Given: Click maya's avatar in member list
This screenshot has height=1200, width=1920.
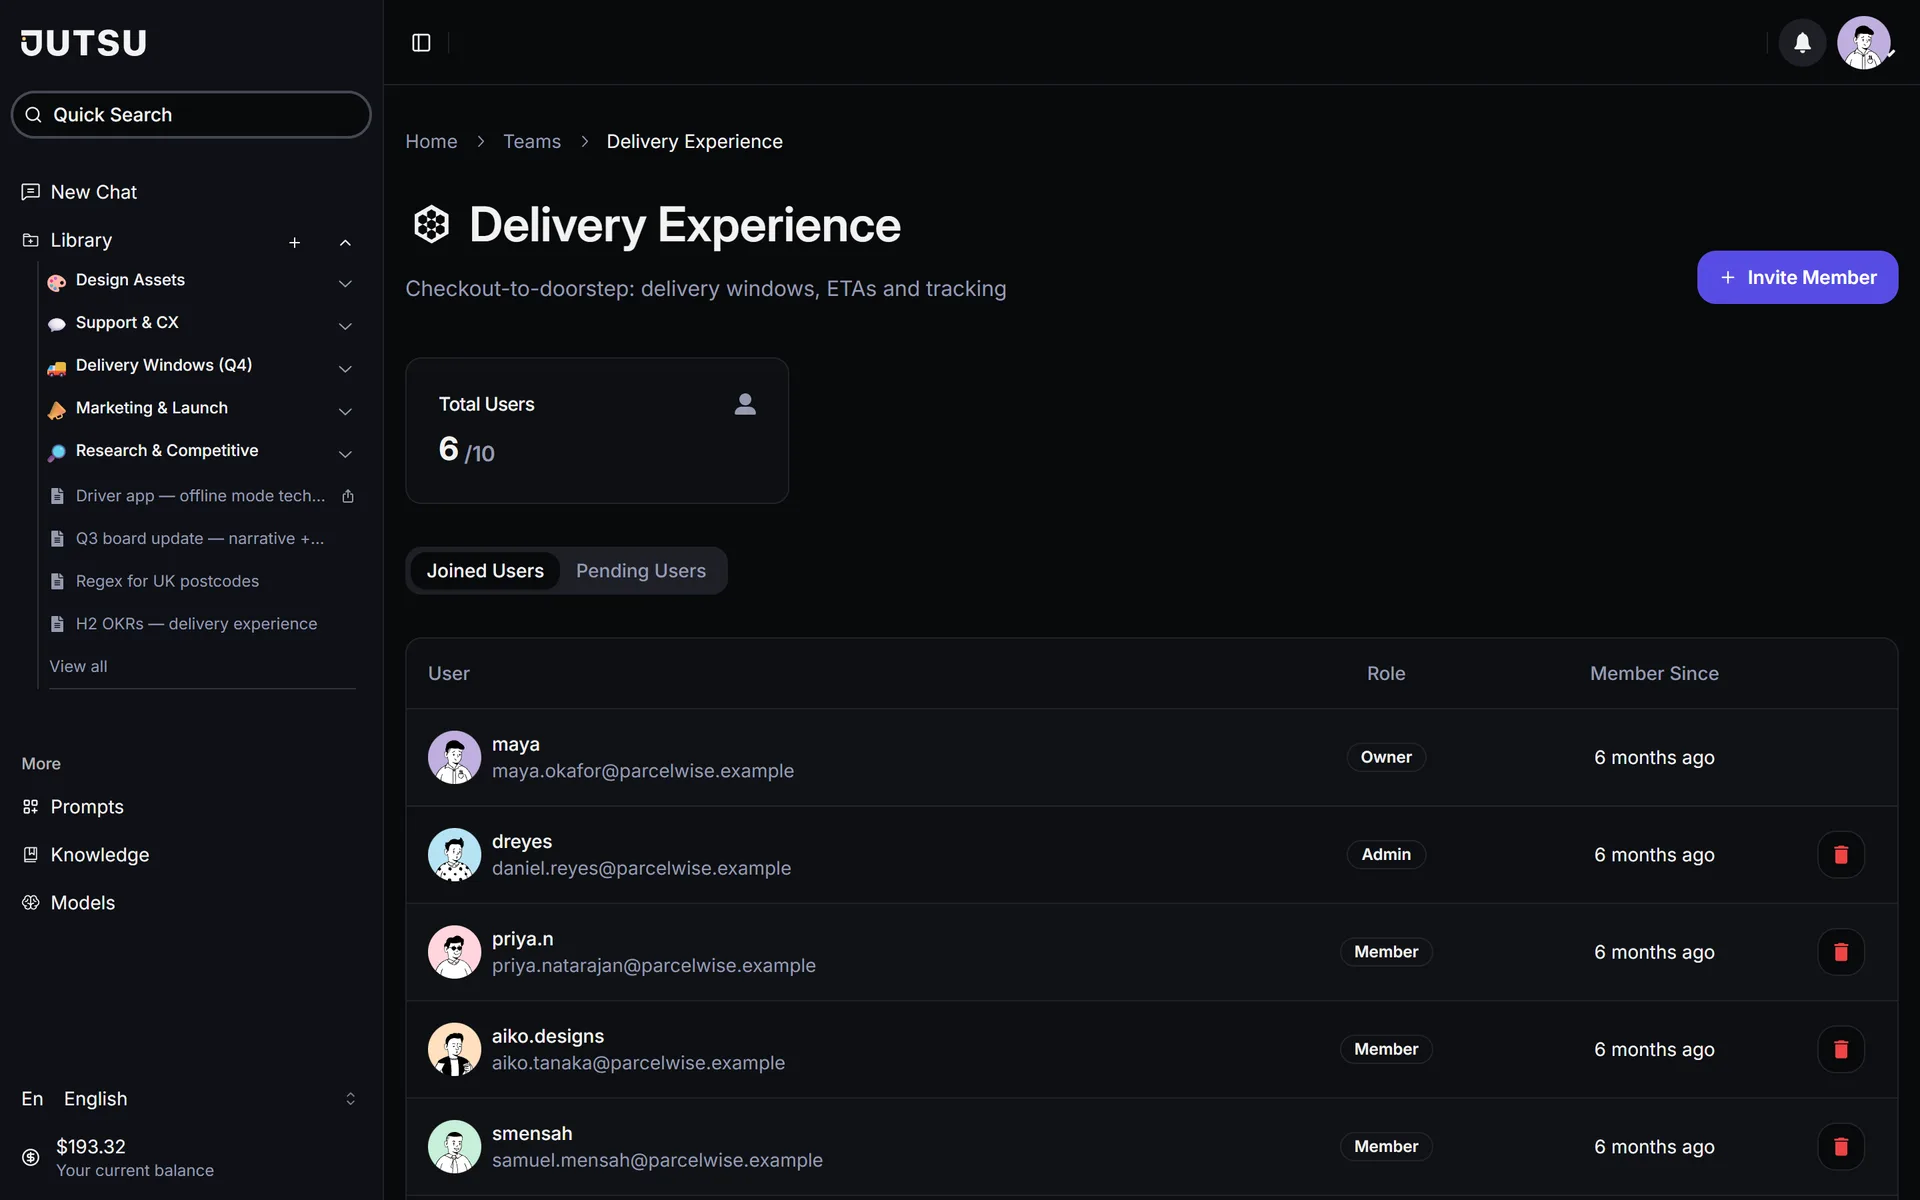Looking at the screenshot, I should click(x=455, y=757).
